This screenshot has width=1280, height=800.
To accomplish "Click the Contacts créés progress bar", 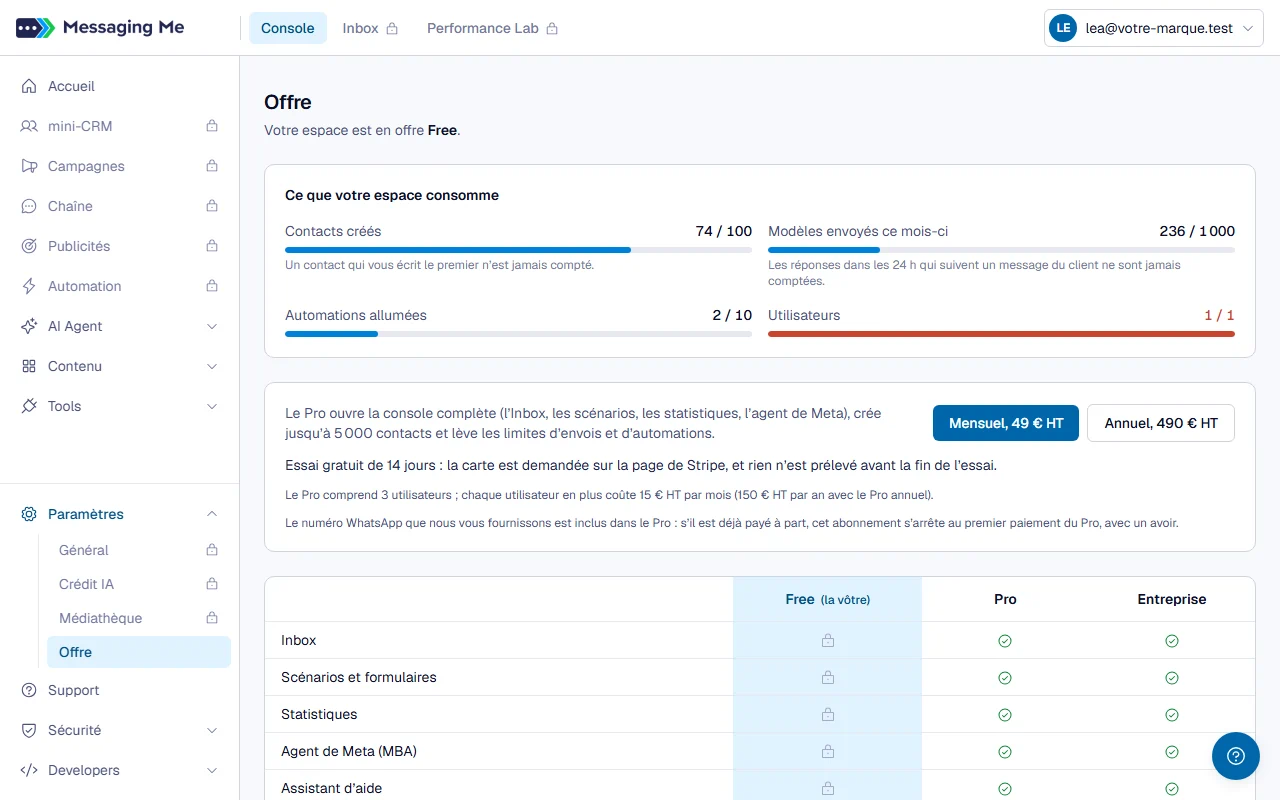I will [x=518, y=250].
